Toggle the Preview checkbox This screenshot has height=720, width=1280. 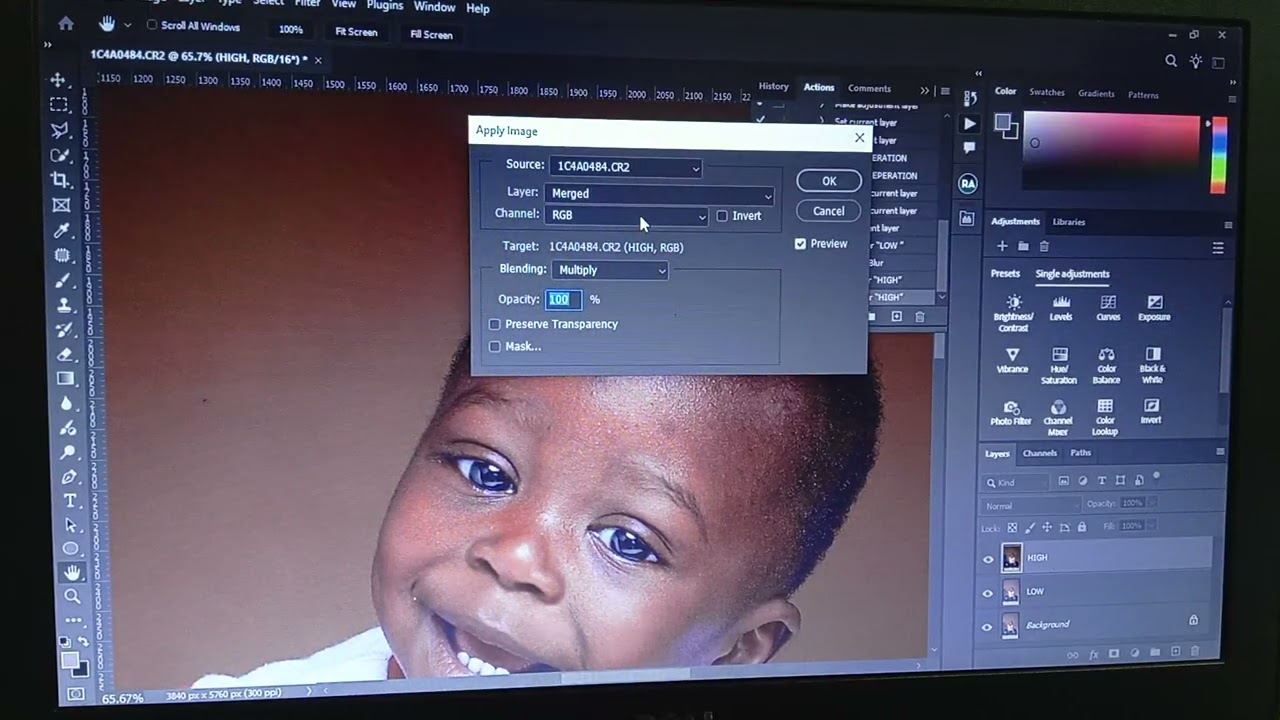point(800,244)
